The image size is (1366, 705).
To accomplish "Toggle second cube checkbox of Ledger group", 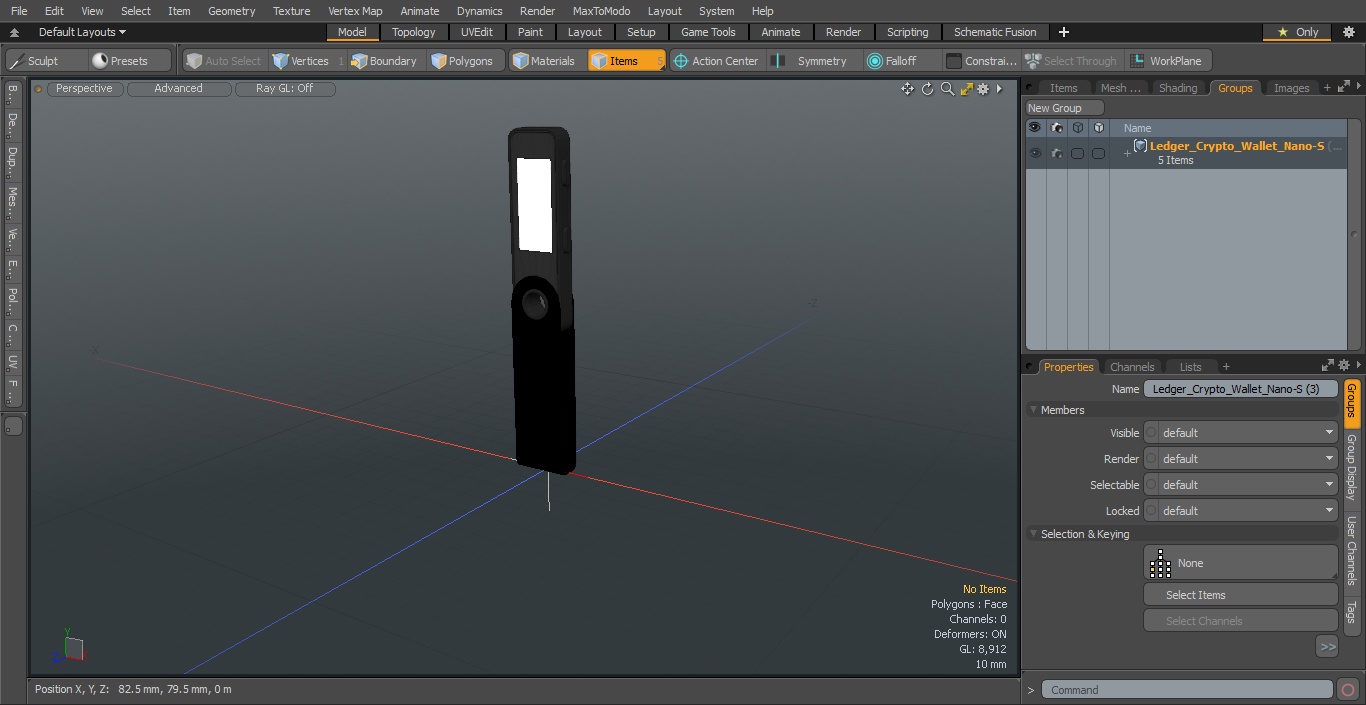I will pos(1098,153).
